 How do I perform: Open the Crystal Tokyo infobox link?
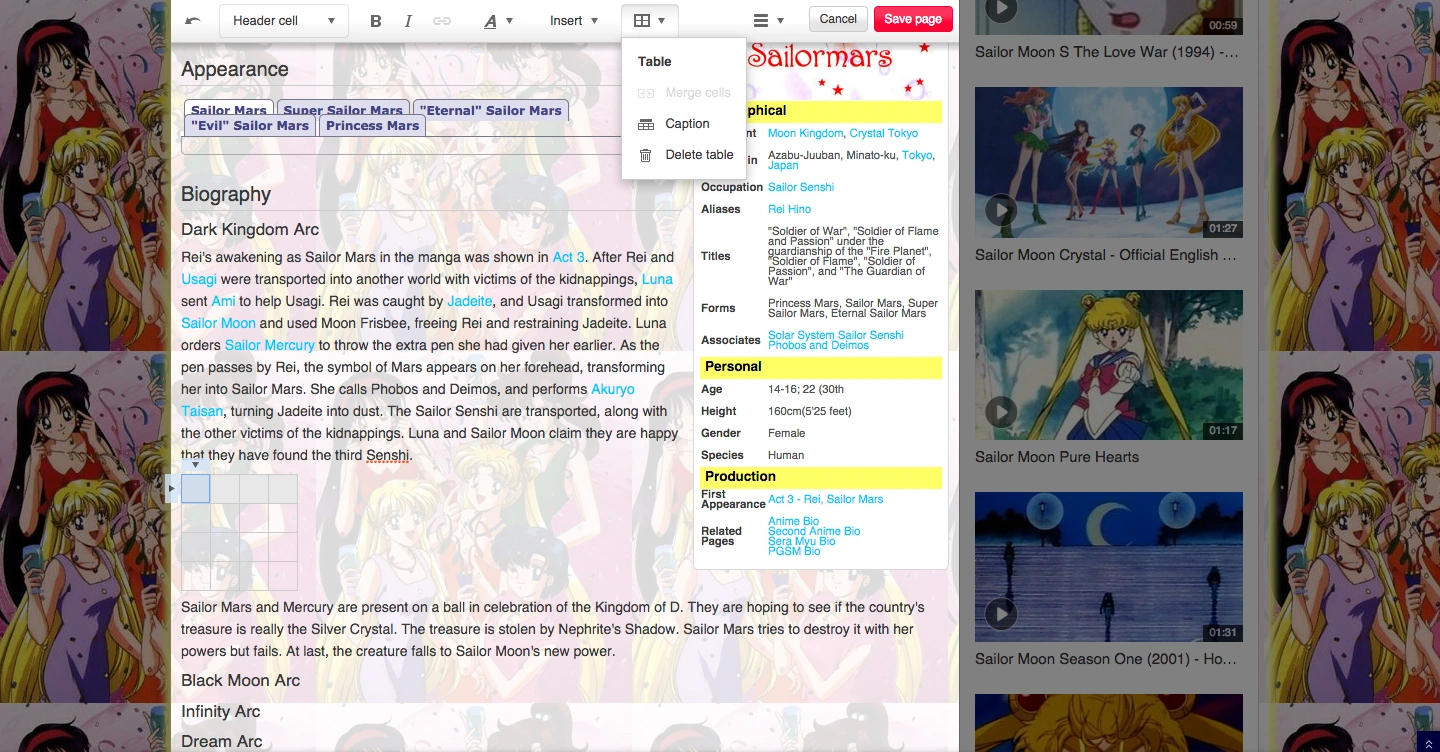(x=884, y=133)
